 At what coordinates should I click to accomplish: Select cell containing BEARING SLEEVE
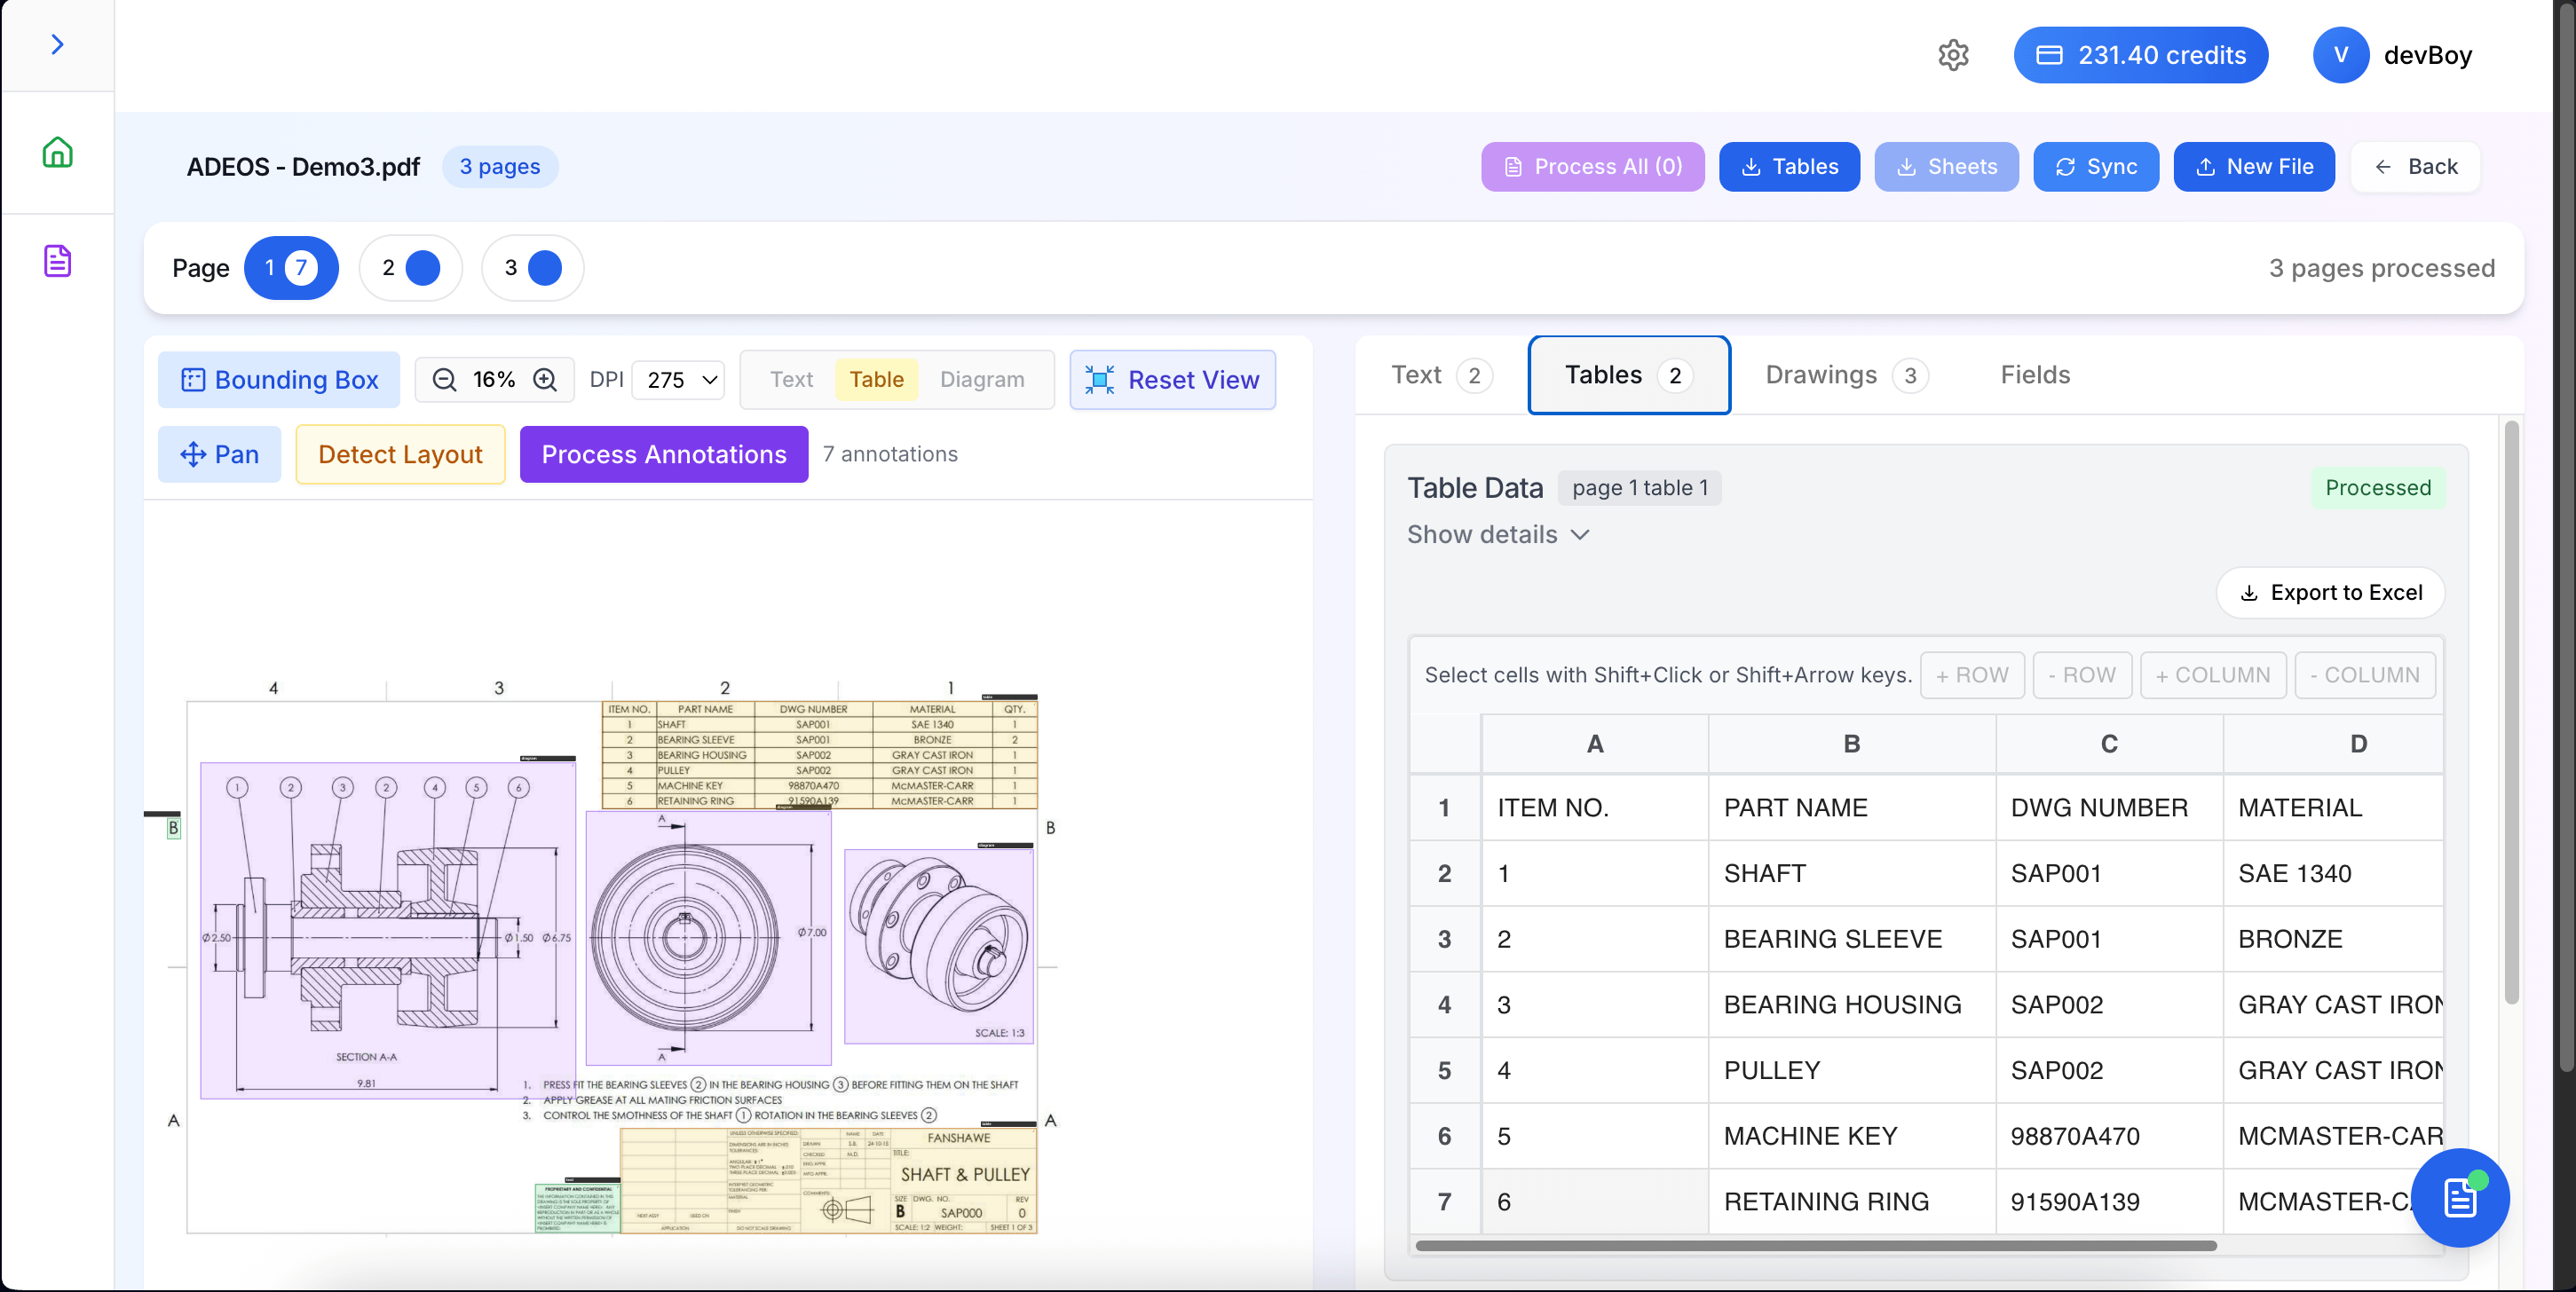(x=1850, y=939)
